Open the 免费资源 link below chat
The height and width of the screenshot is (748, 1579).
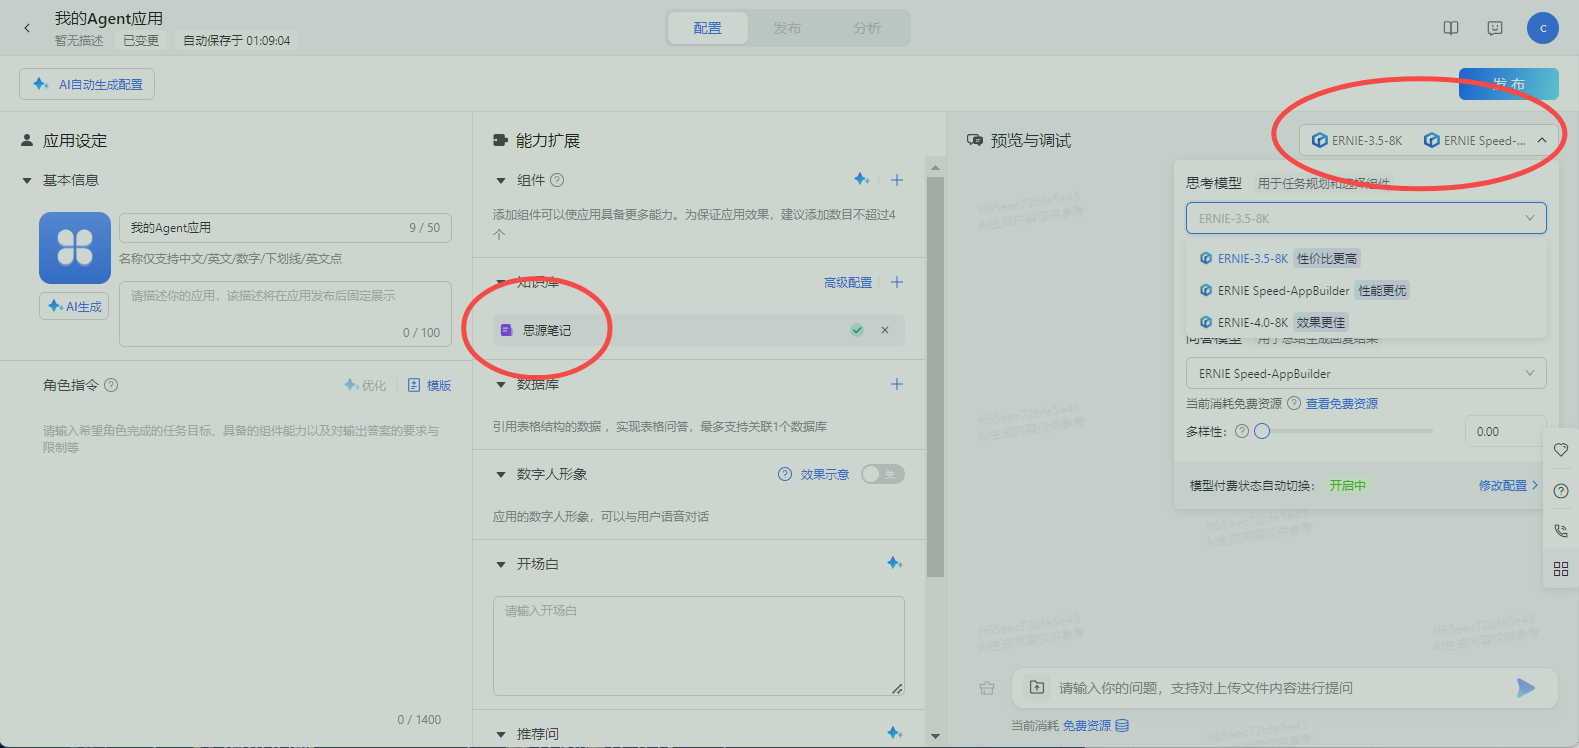1087,726
